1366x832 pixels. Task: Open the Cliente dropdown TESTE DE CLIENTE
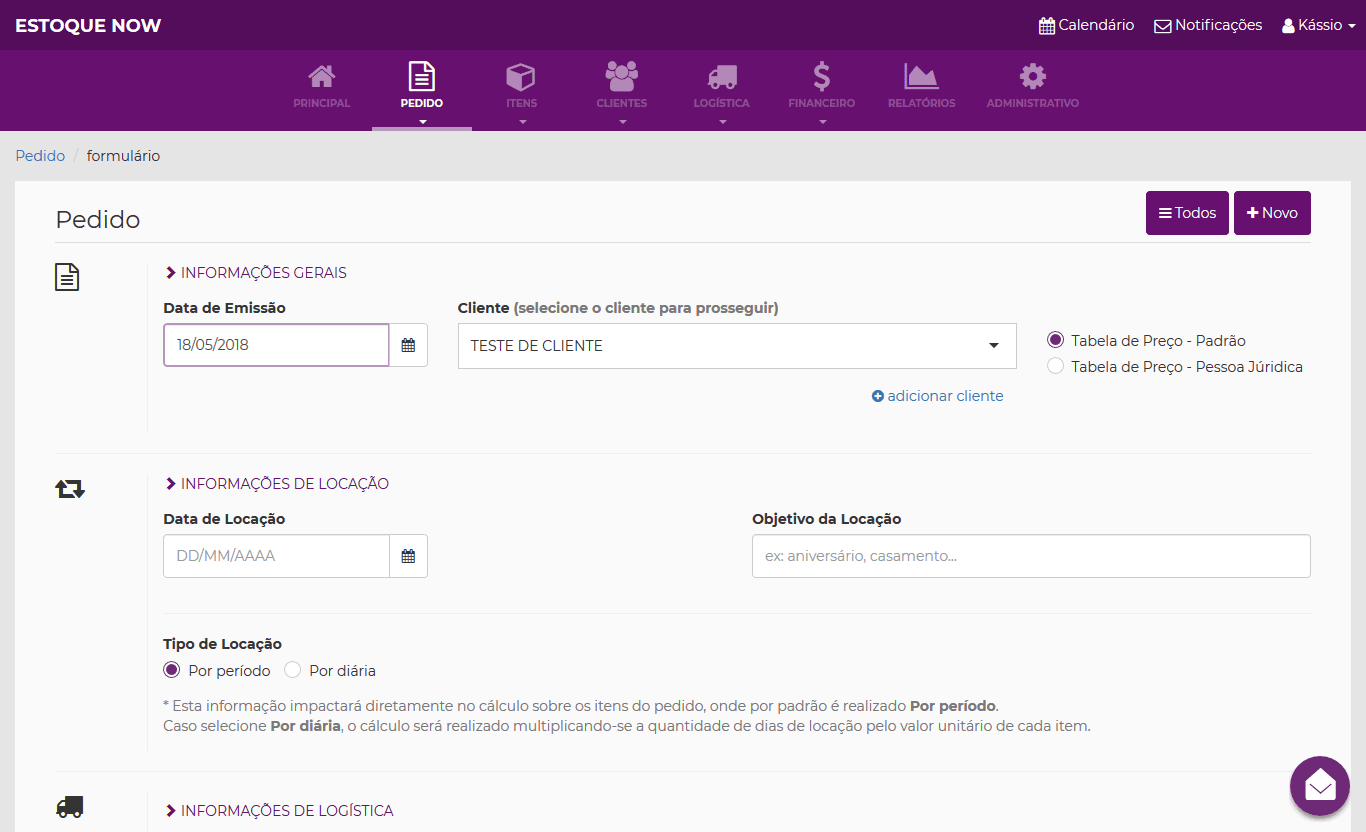tap(737, 346)
